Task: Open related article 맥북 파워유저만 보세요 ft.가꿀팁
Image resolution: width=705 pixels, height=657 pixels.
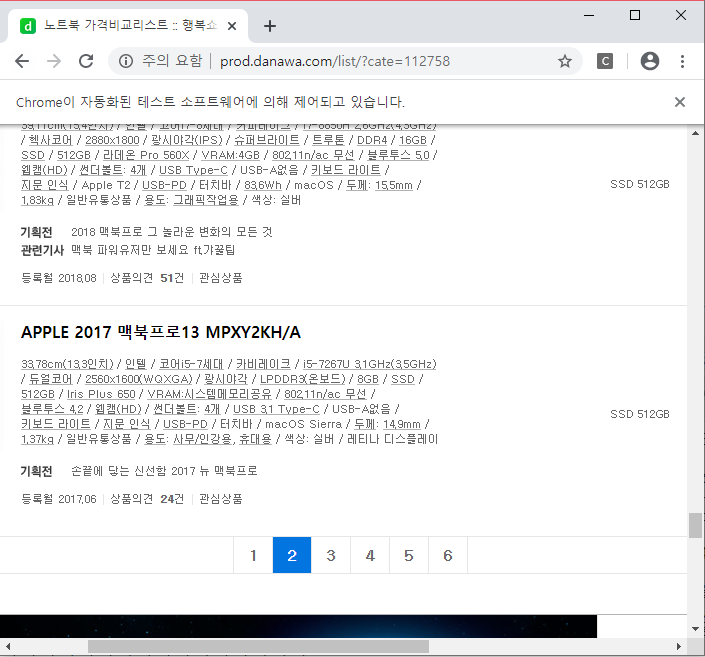Action: tap(153, 250)
